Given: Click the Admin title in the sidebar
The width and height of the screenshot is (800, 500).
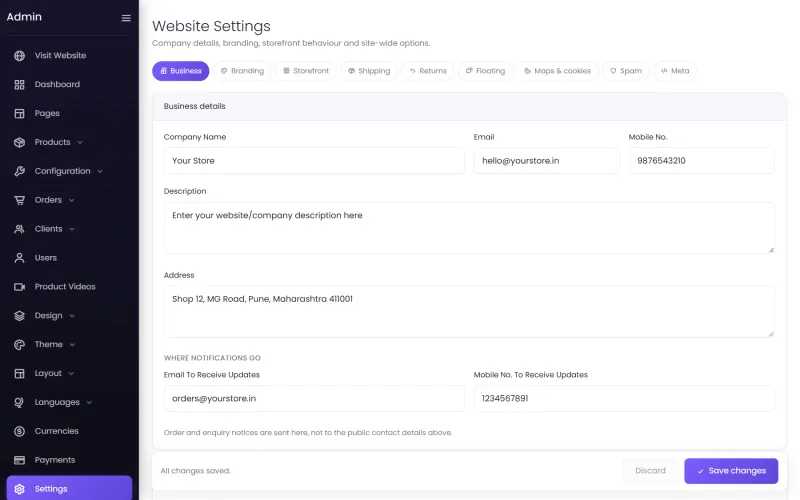Looking at the screenshot, I should point(24,17).
